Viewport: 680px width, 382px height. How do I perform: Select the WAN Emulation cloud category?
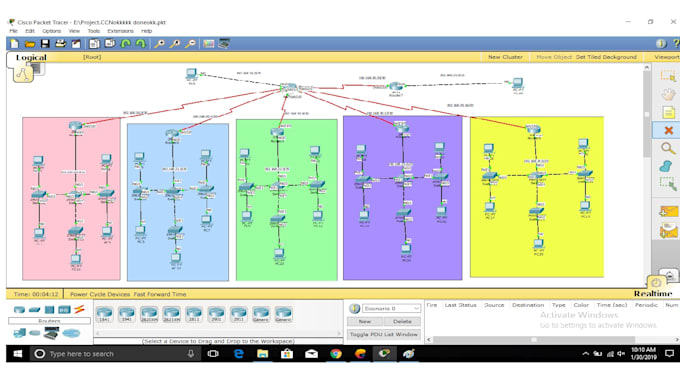(35, 333)
